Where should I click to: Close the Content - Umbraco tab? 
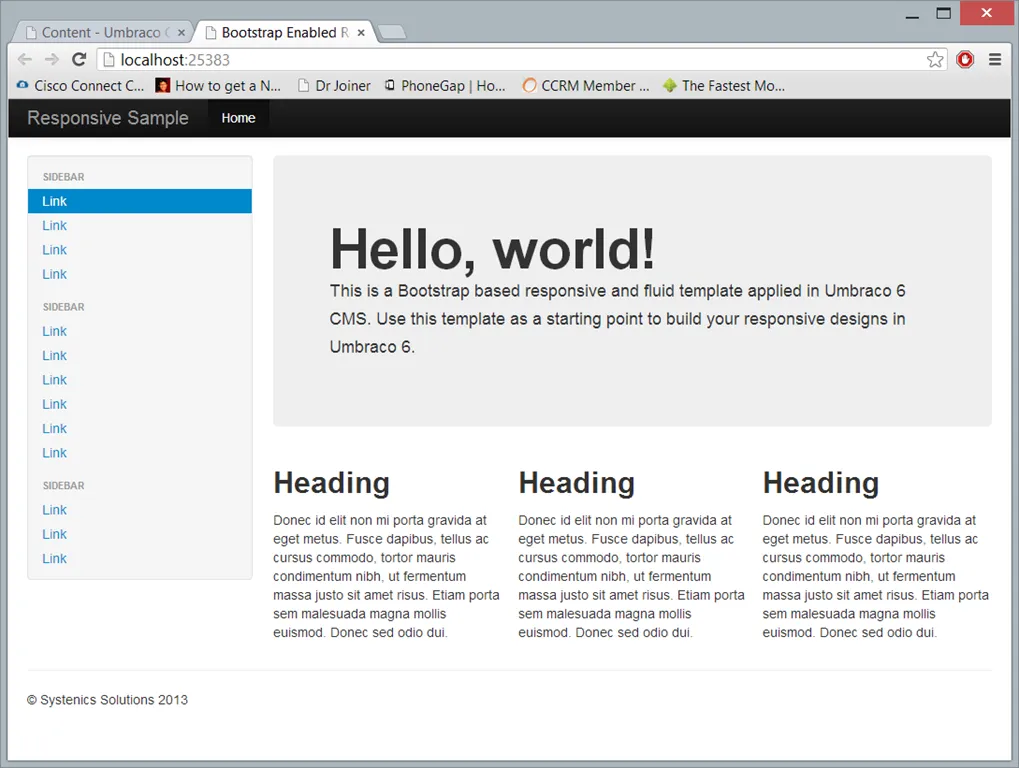[x=181, y=33]
